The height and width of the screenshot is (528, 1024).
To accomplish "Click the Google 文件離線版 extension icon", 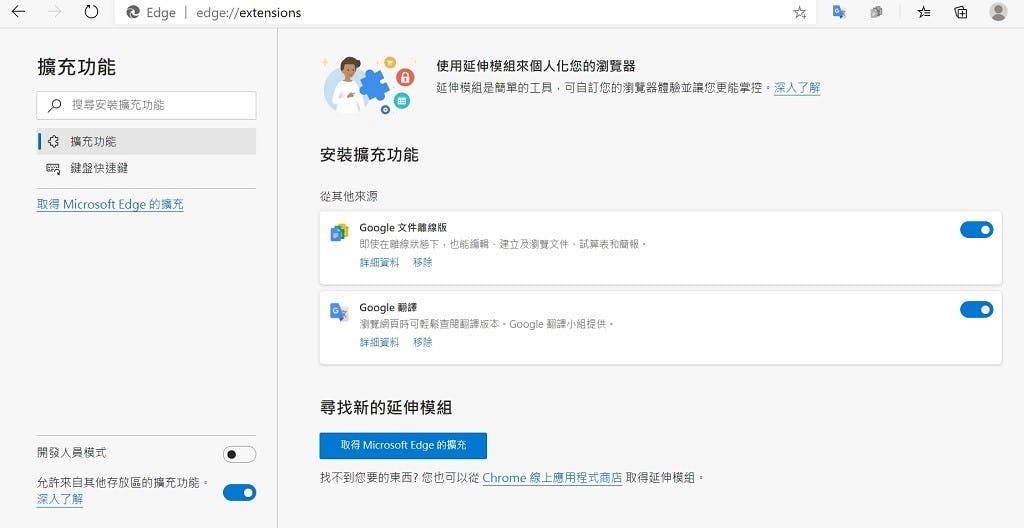I will [x=339, y=233].
